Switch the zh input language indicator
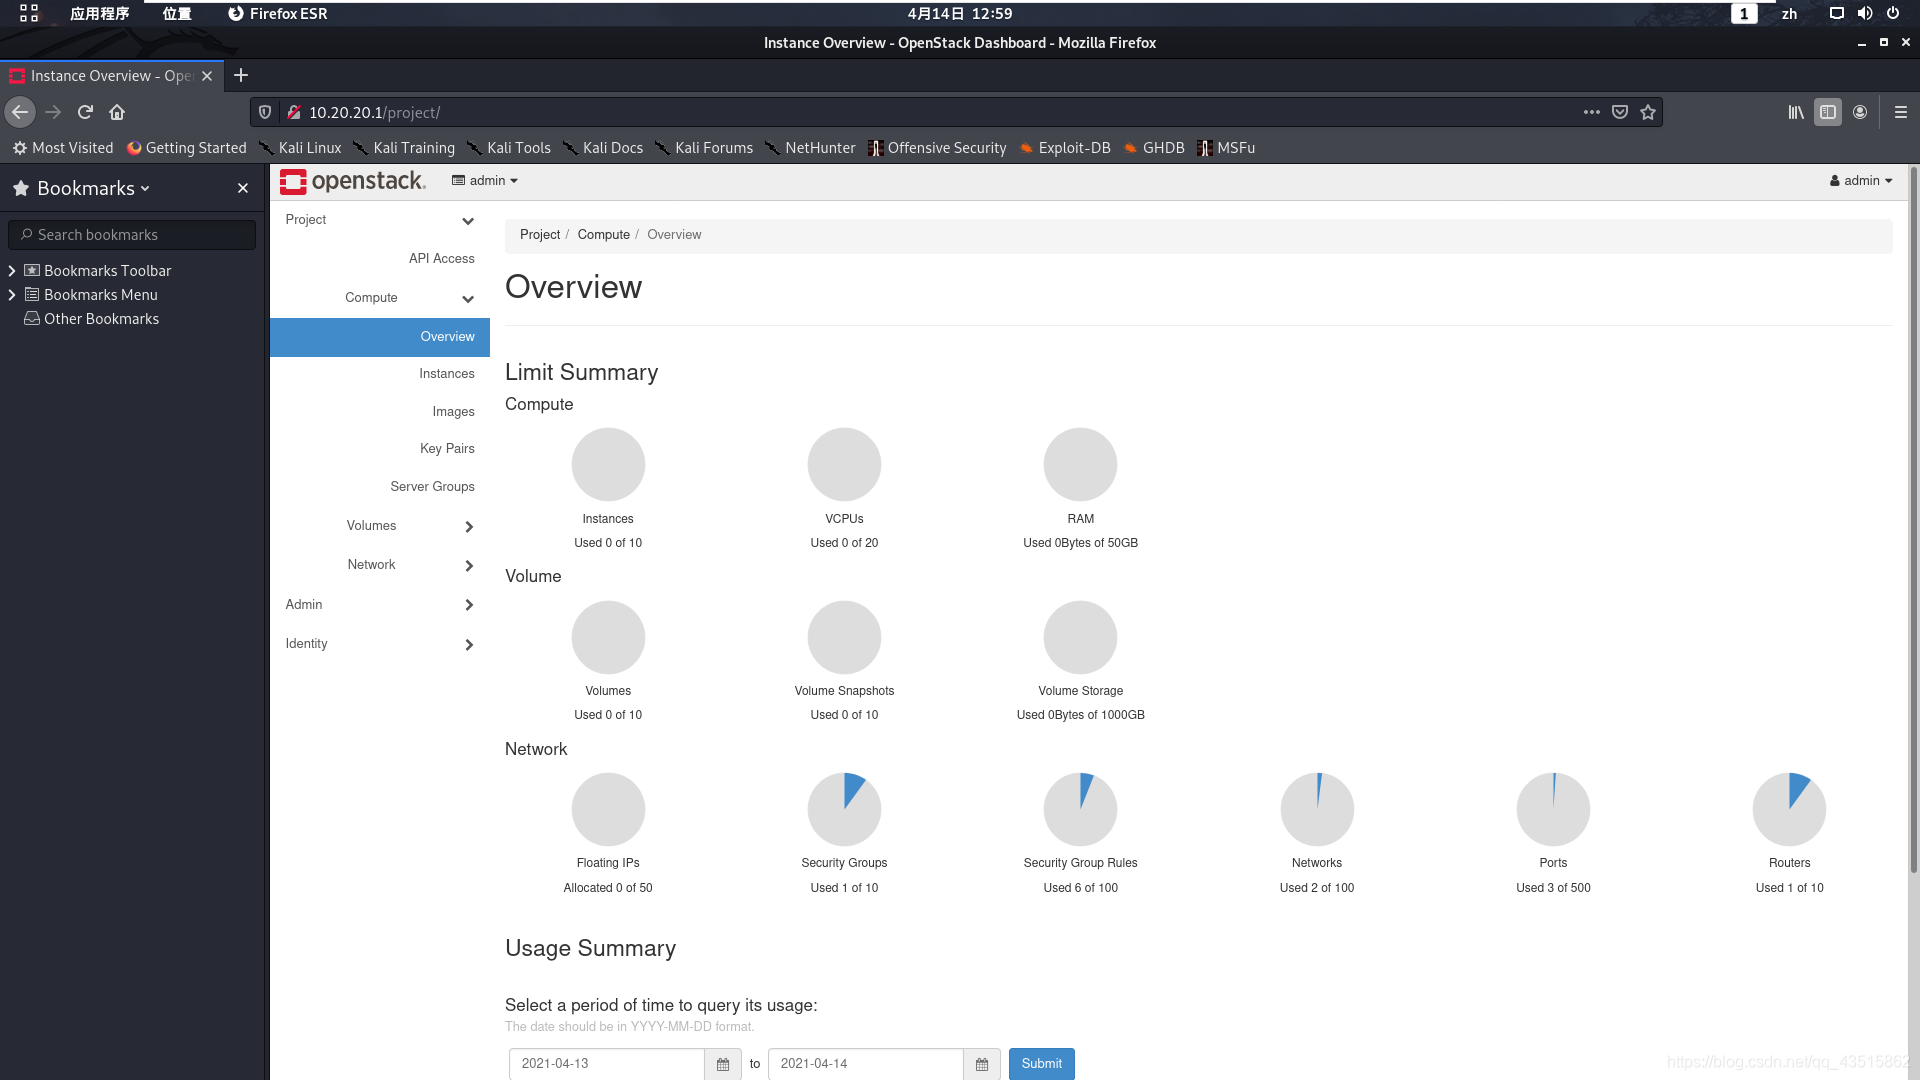The height and width of the screenshot is (1080, 1920). (x=1789, y=14)
